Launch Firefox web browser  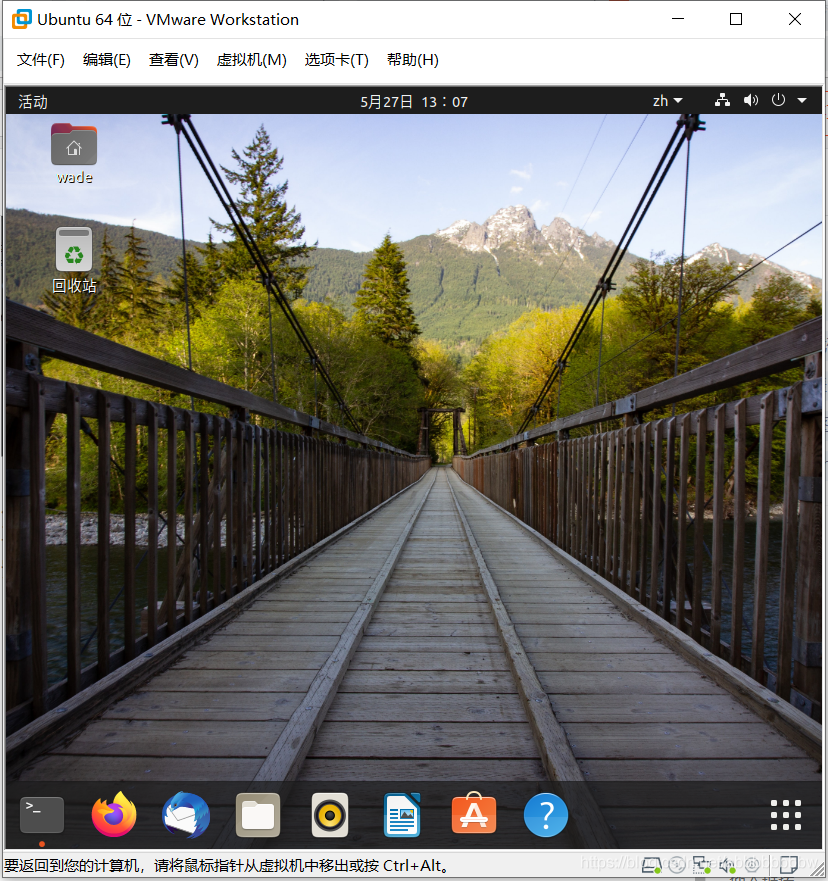[113, 815]
